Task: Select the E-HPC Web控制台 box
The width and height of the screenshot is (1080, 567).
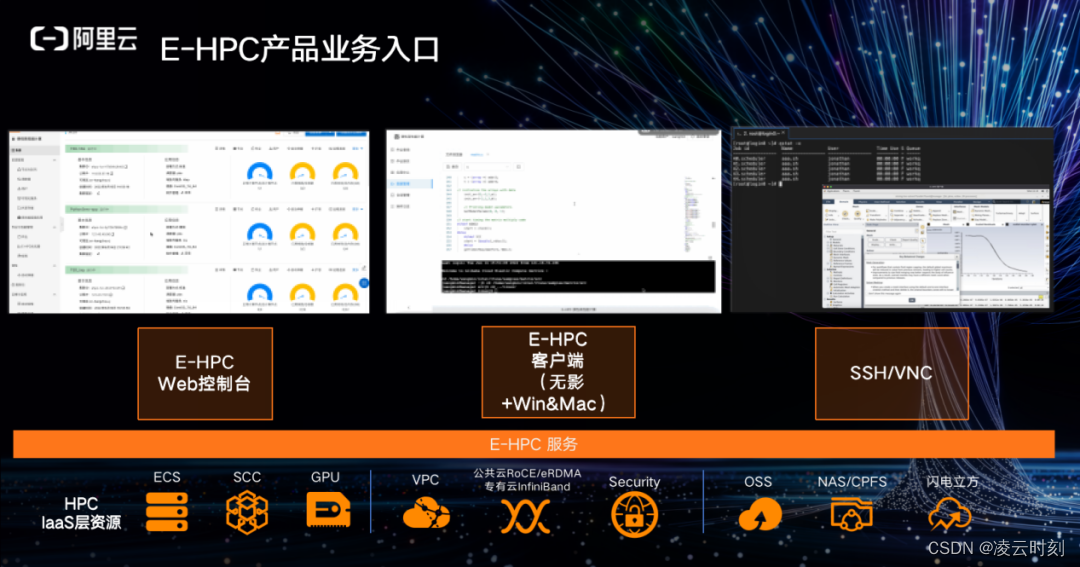Action: click(205, 373)
